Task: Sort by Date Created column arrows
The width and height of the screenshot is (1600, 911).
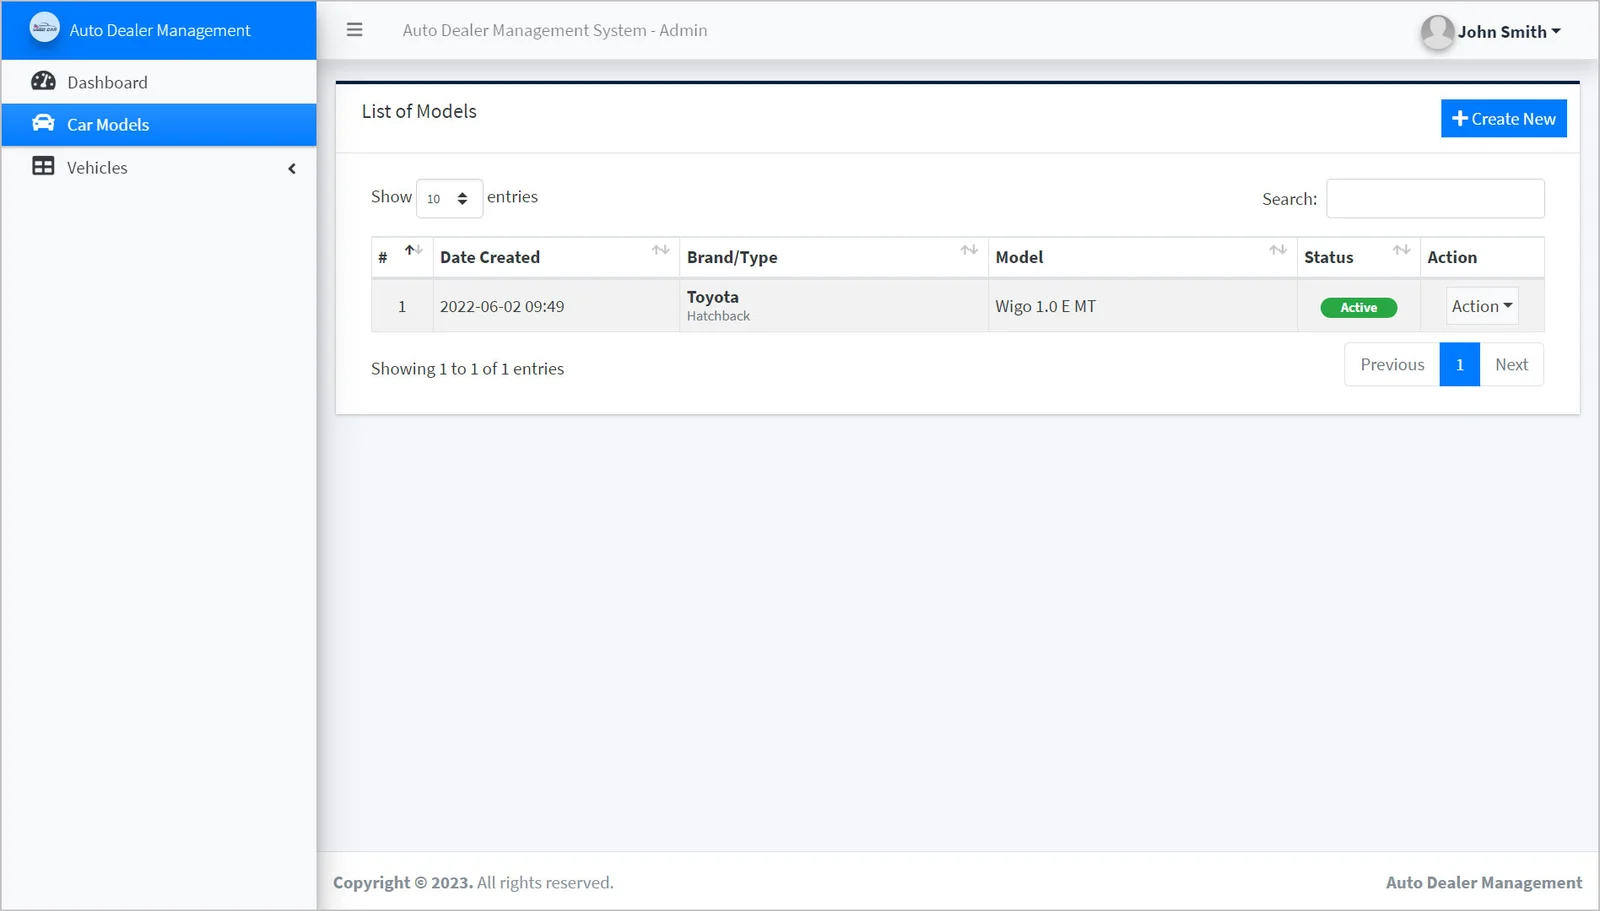Action: [661, 250]
